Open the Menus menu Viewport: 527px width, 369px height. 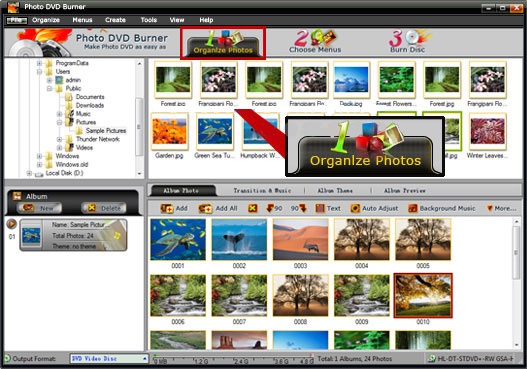(x=82, y=20)
